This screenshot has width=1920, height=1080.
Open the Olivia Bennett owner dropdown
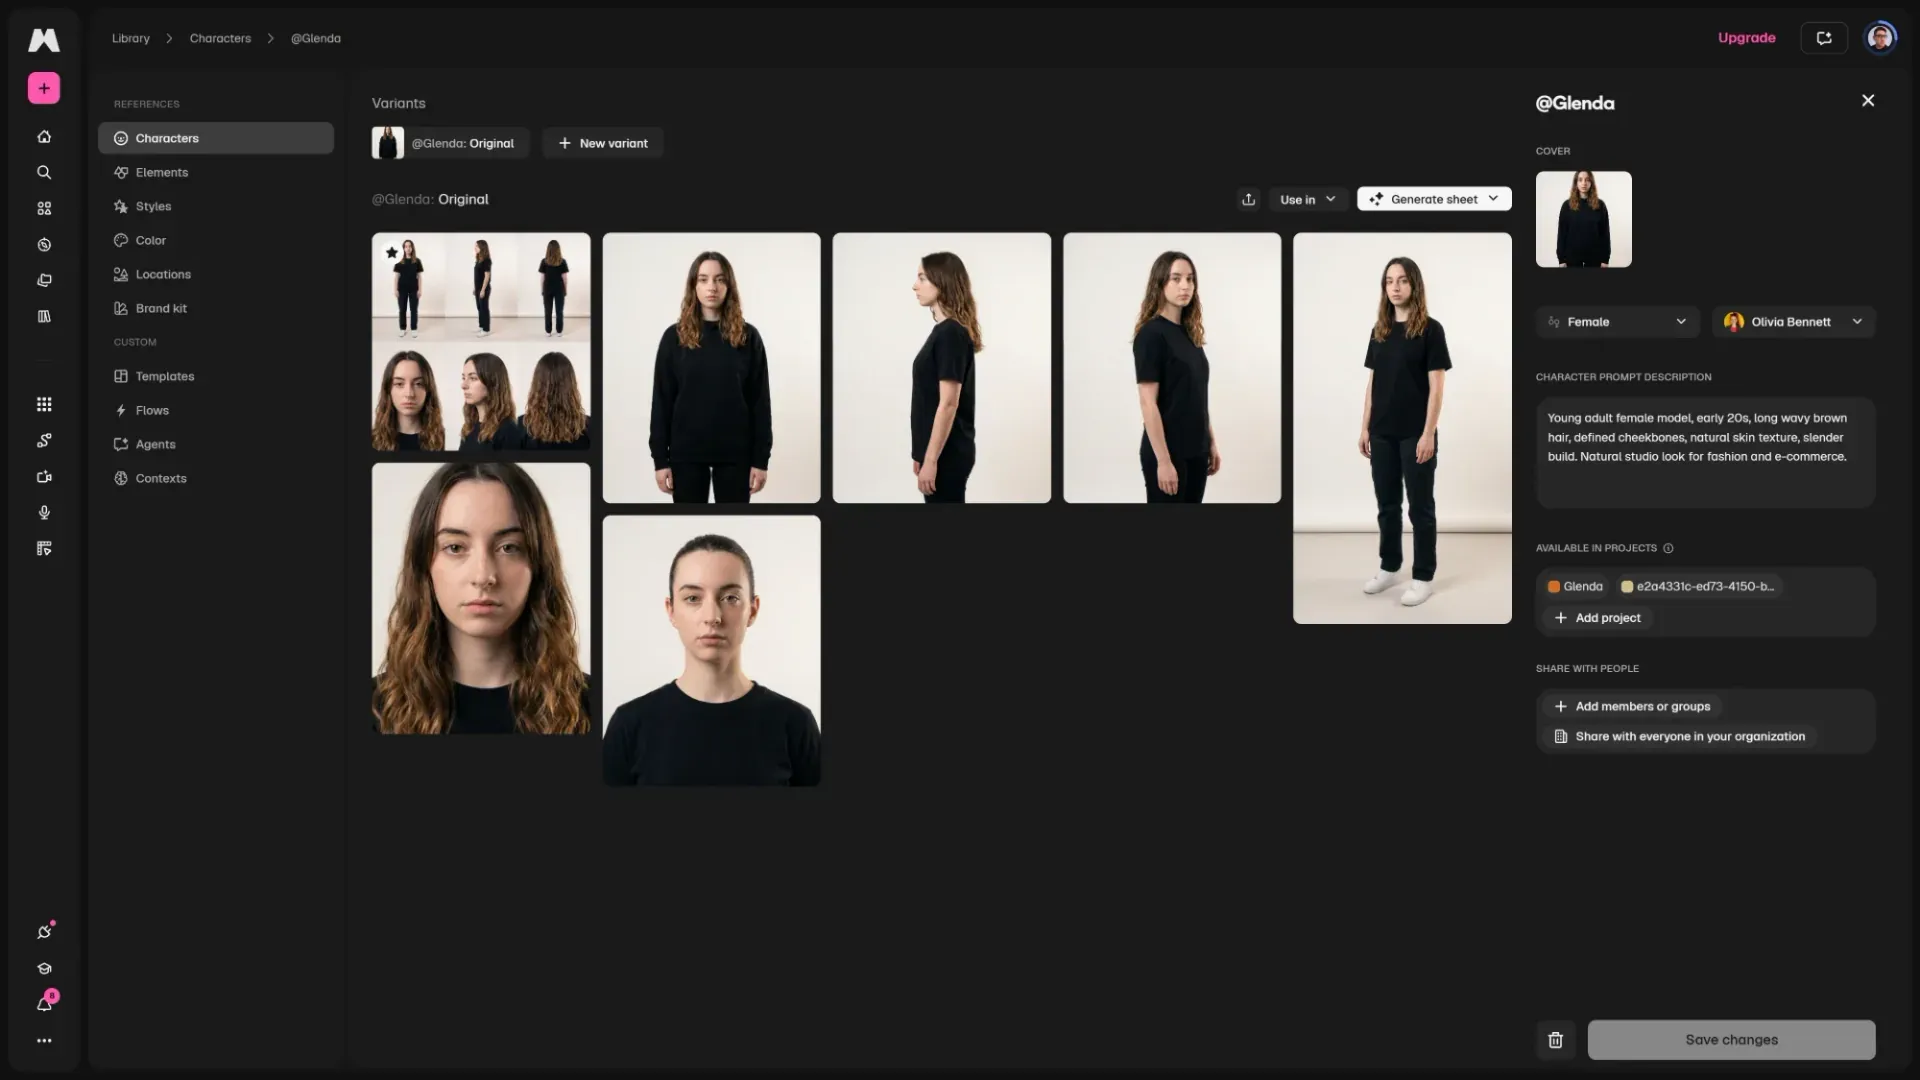(1794, 322)
